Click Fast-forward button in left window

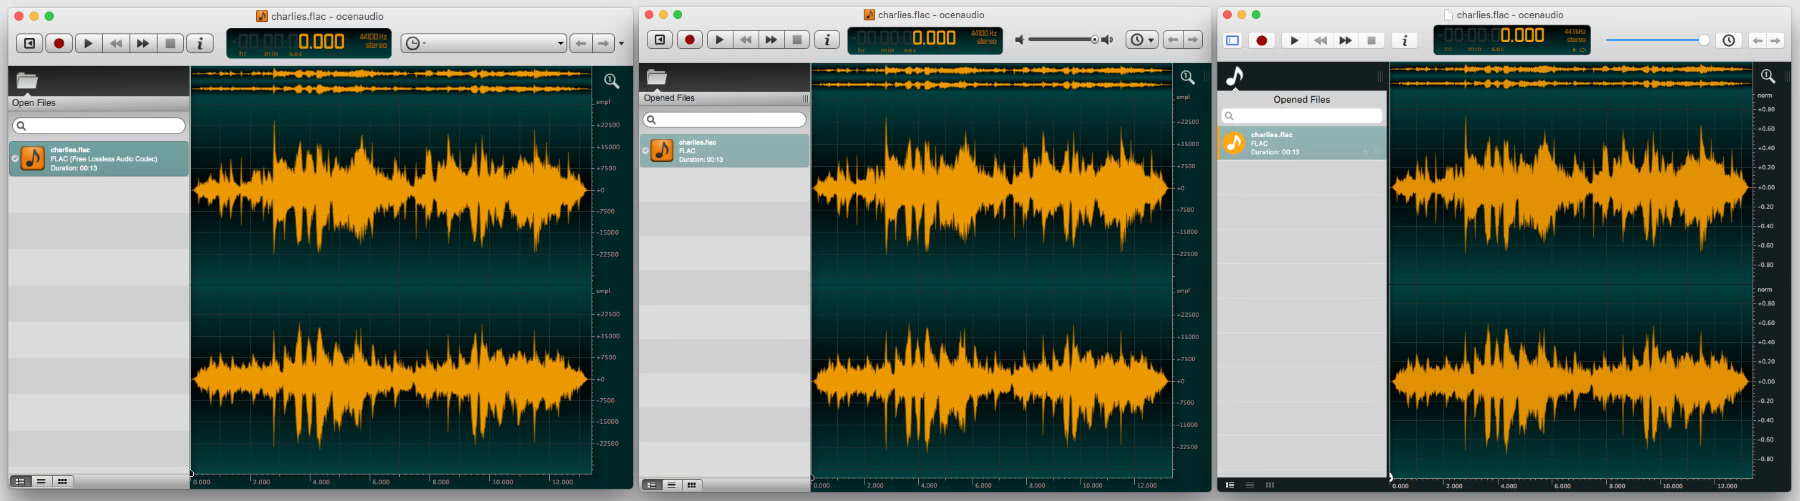pos(143,43)
